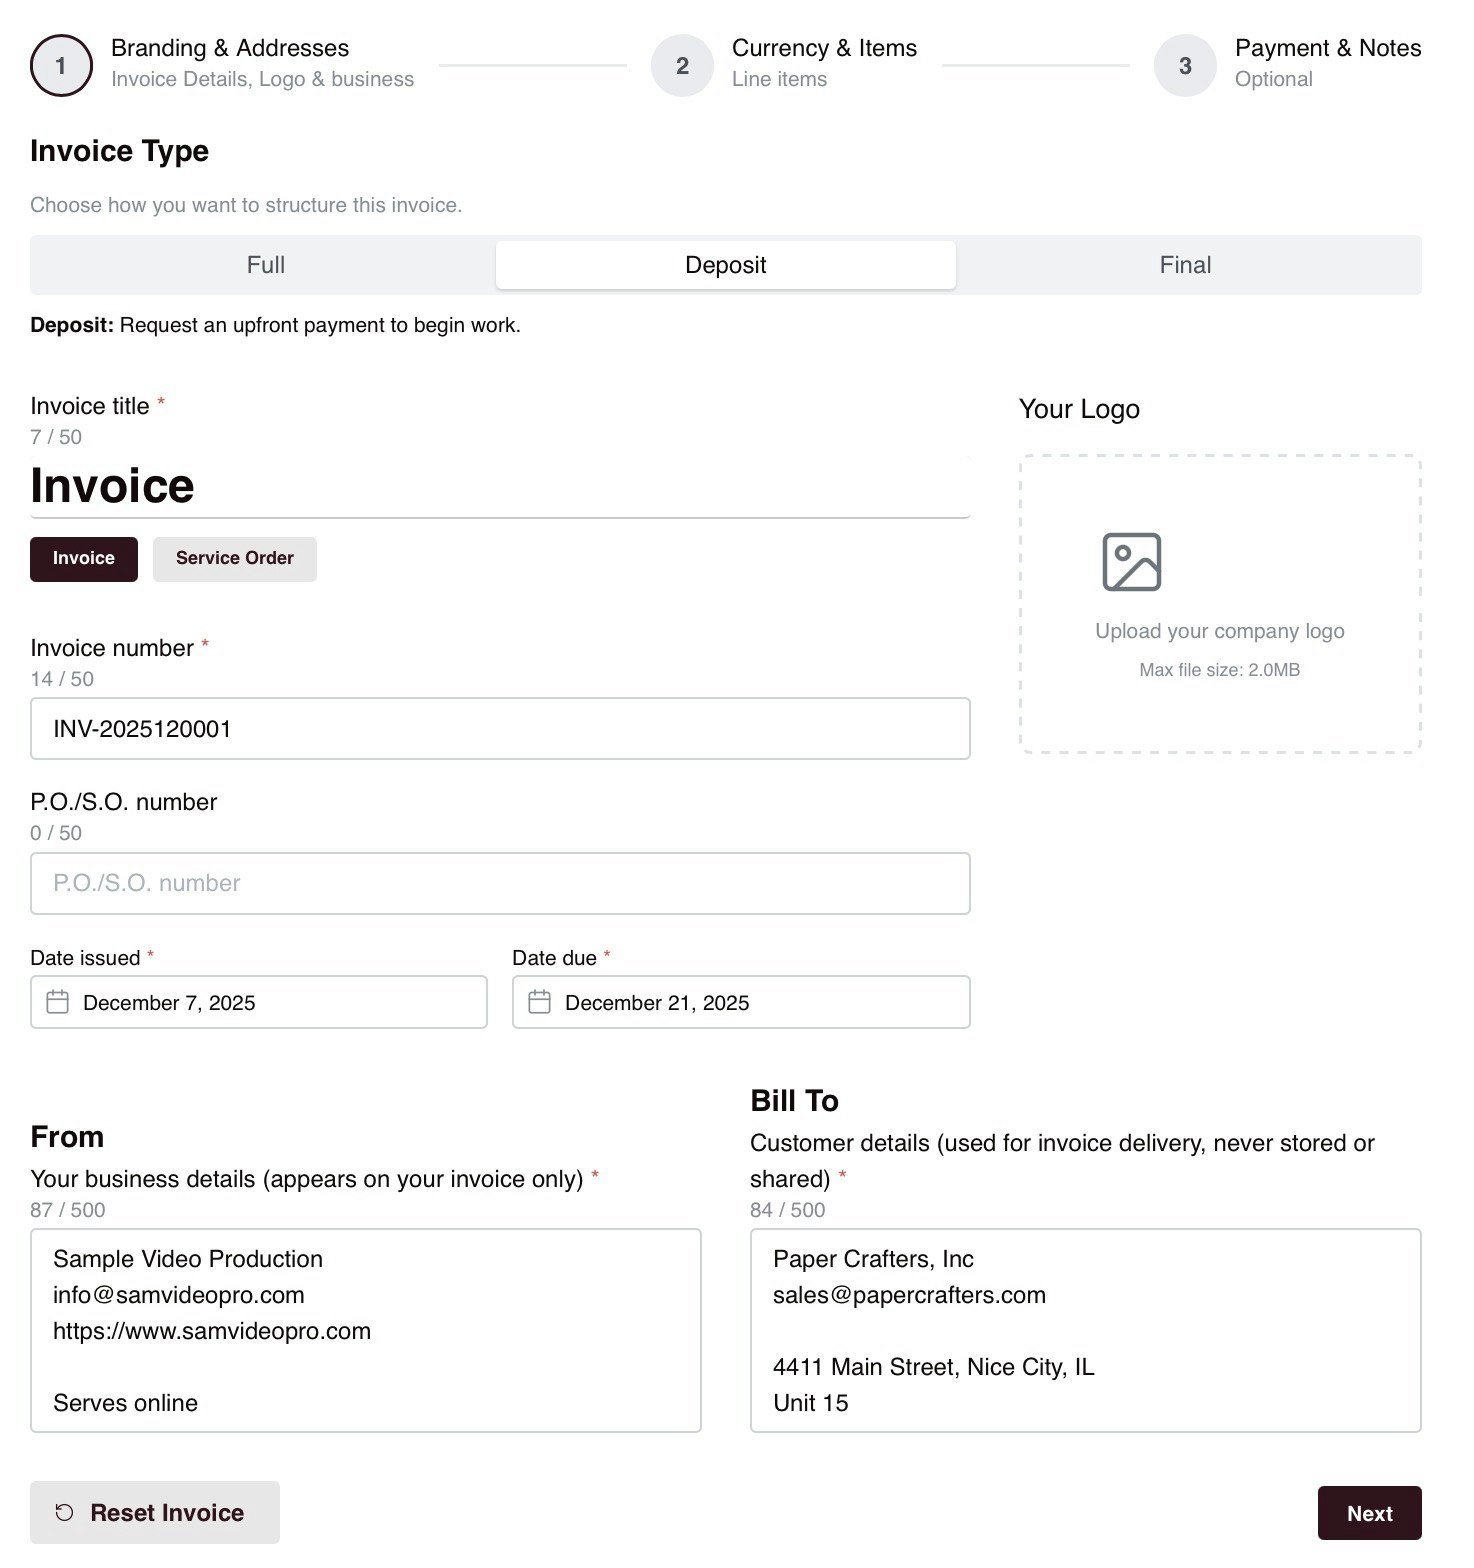The image size is (1474, 1568).
Task: Click the step 2 numbered circle
Action: (x=682, y=65)
